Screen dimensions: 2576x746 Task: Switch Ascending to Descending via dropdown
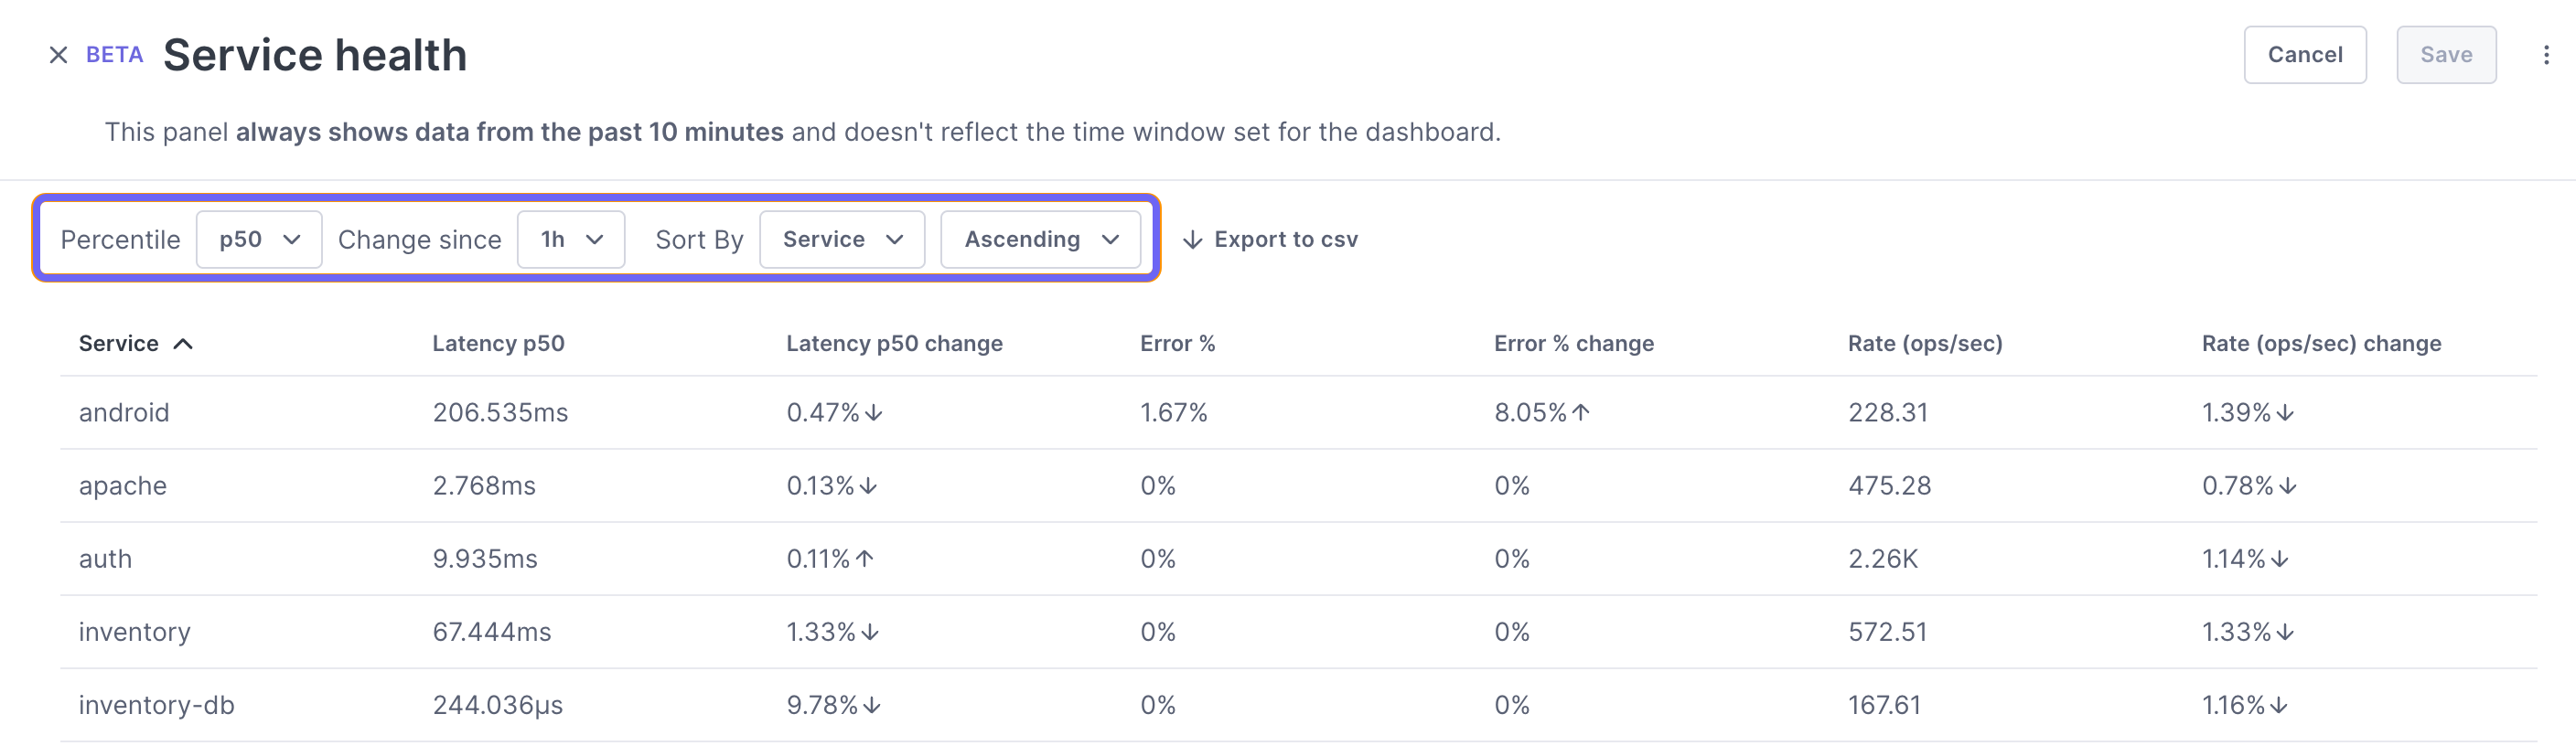click(x=1041, y=239)
